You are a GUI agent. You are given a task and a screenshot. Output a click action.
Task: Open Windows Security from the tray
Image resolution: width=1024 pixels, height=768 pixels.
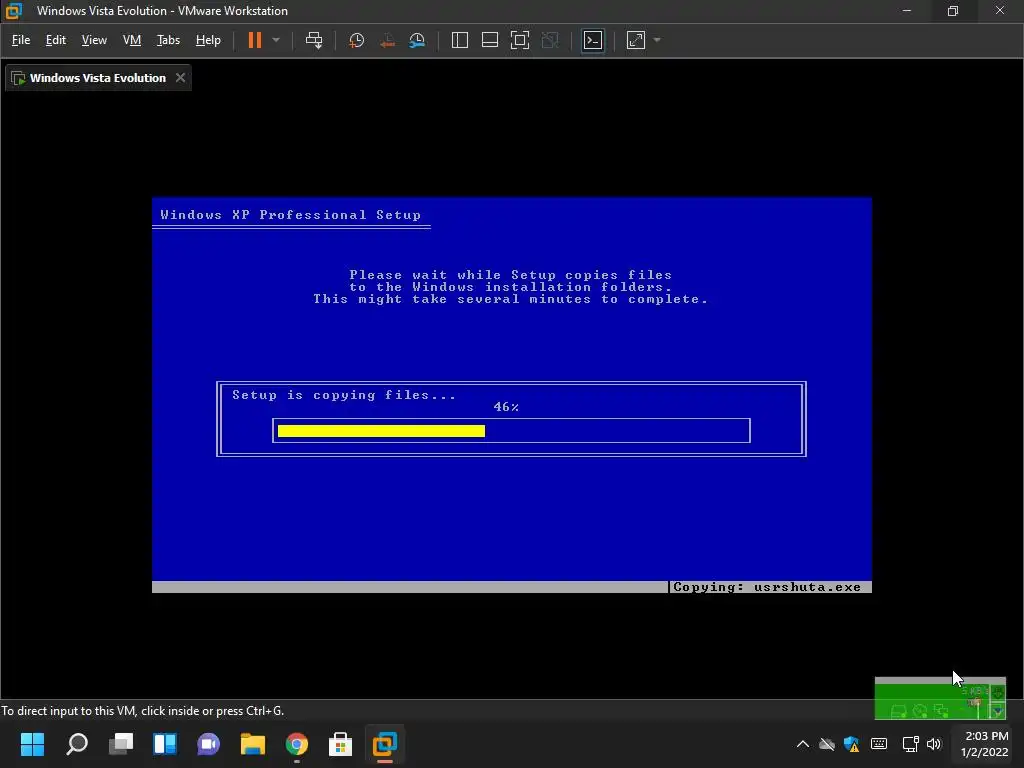point(852,744)
